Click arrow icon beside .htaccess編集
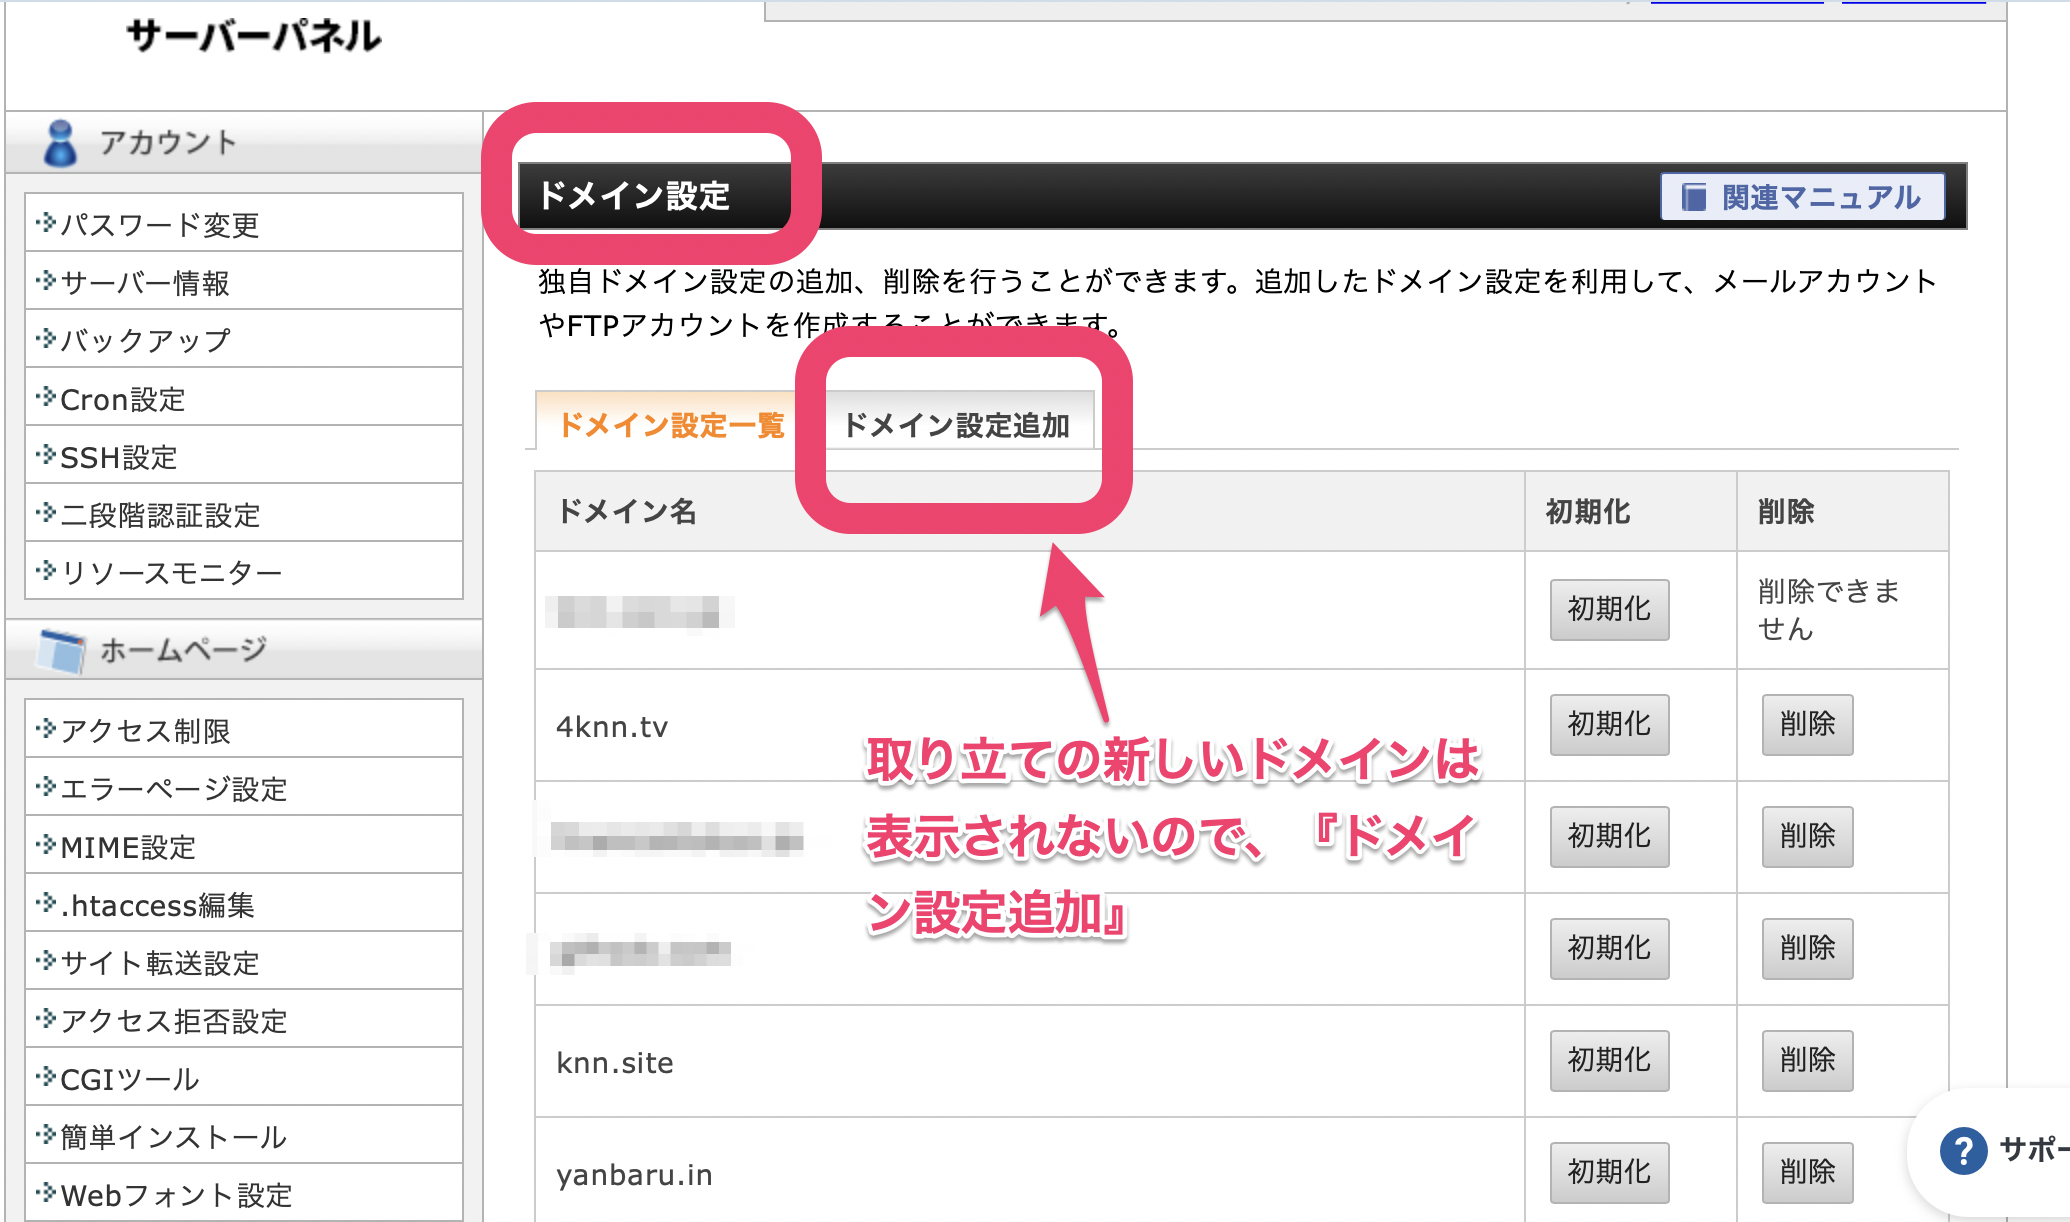 pyautogui.click(x=45, y=903)
